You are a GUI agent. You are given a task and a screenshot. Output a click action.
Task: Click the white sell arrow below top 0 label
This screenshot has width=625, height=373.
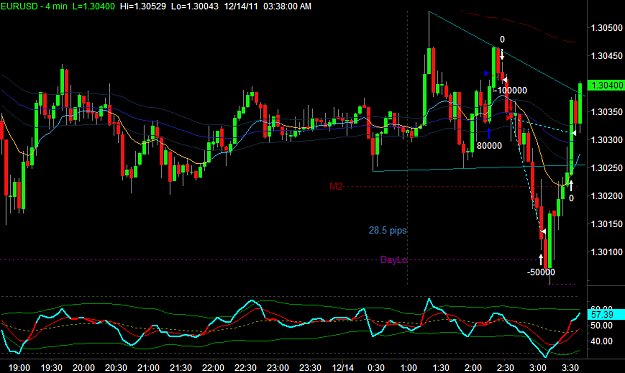(502, 55)
